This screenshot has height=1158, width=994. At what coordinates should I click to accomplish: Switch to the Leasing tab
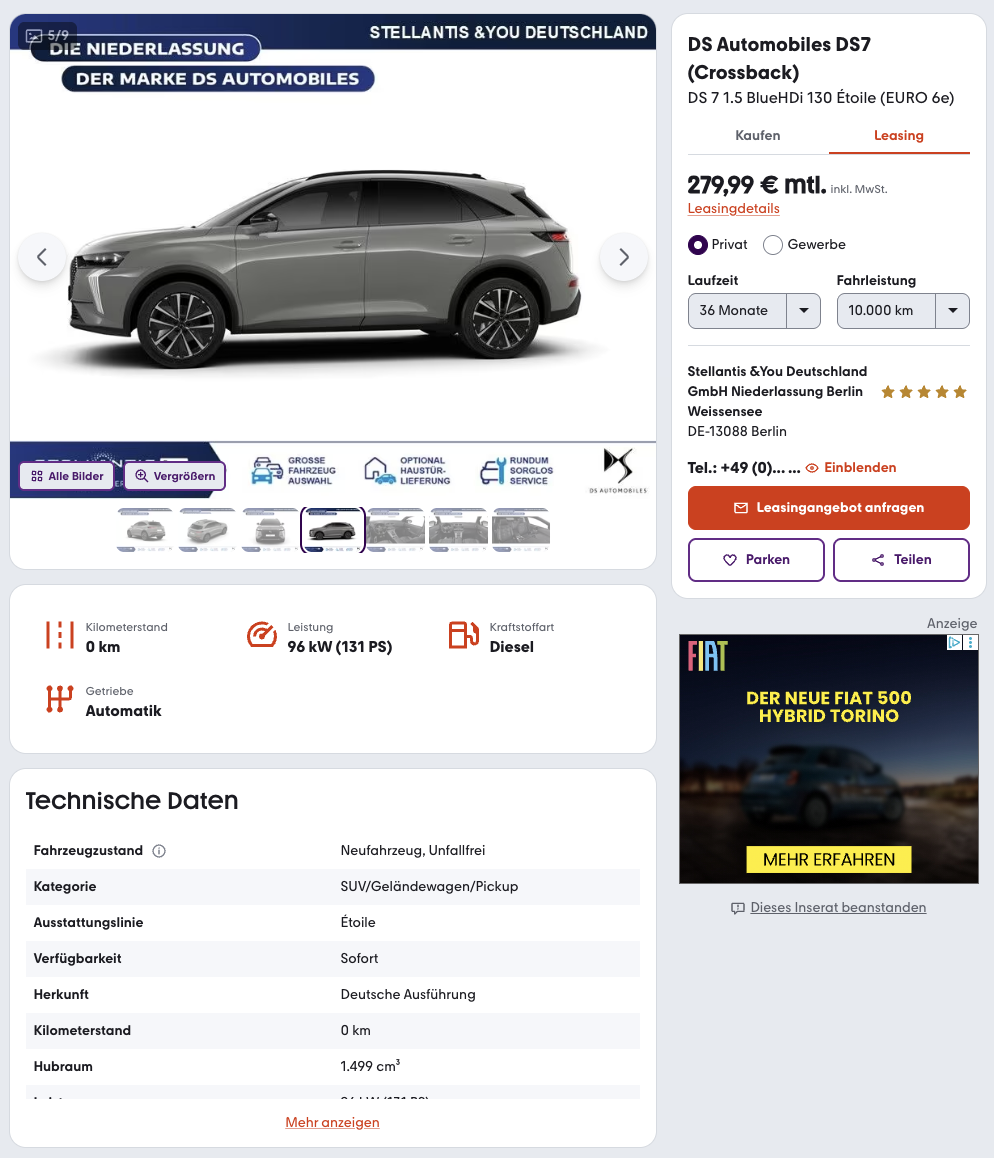899,135
